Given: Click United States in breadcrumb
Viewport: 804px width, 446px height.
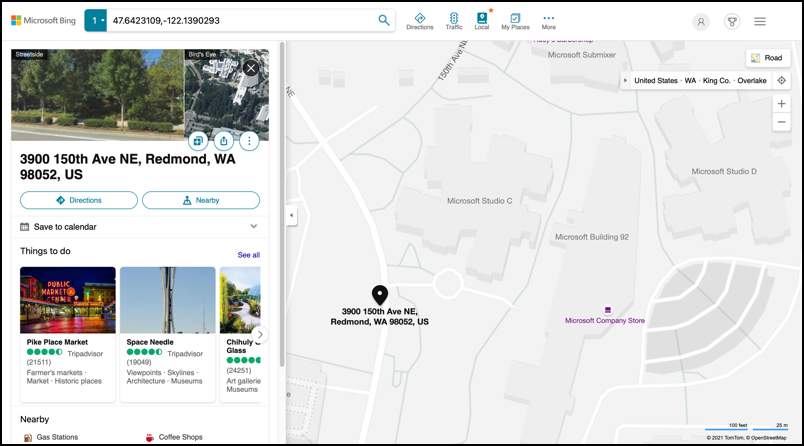Looking at the screenshot, I should click(x=656, y=80).
